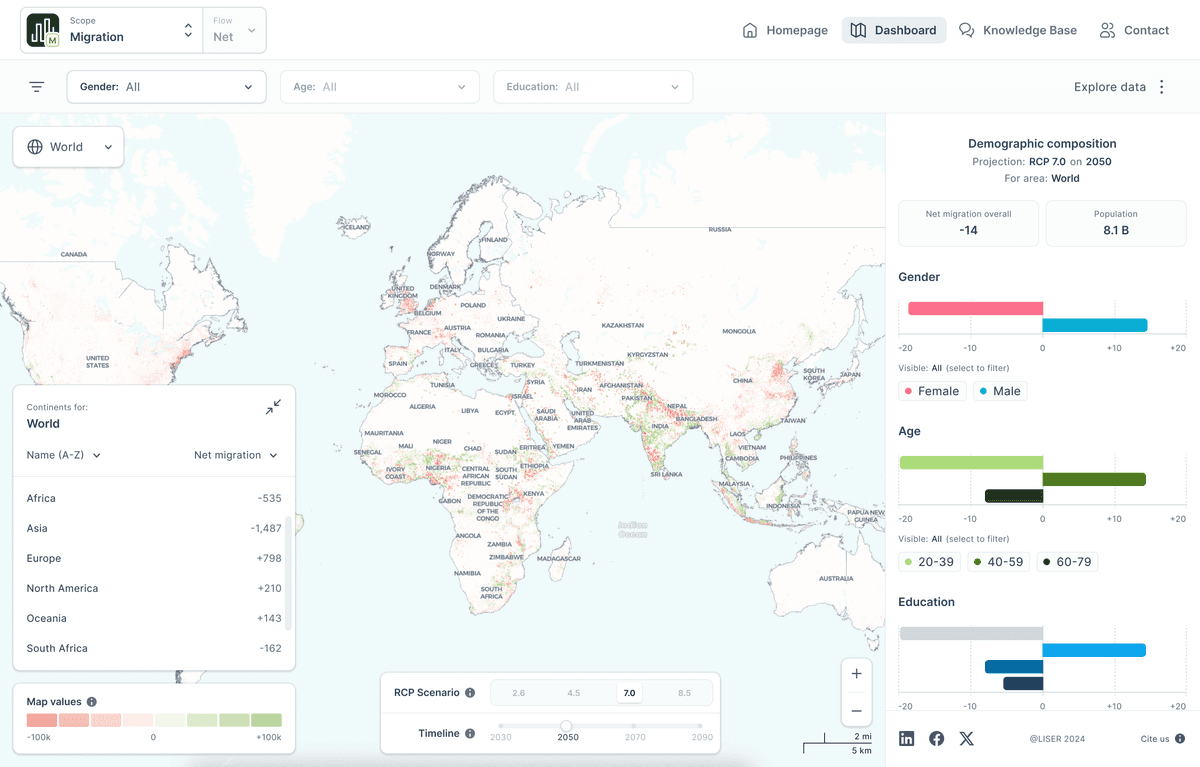Click Timeline info icon
Image resolution: width=1200 pixels, height=767 pixels.
[470, 733]
